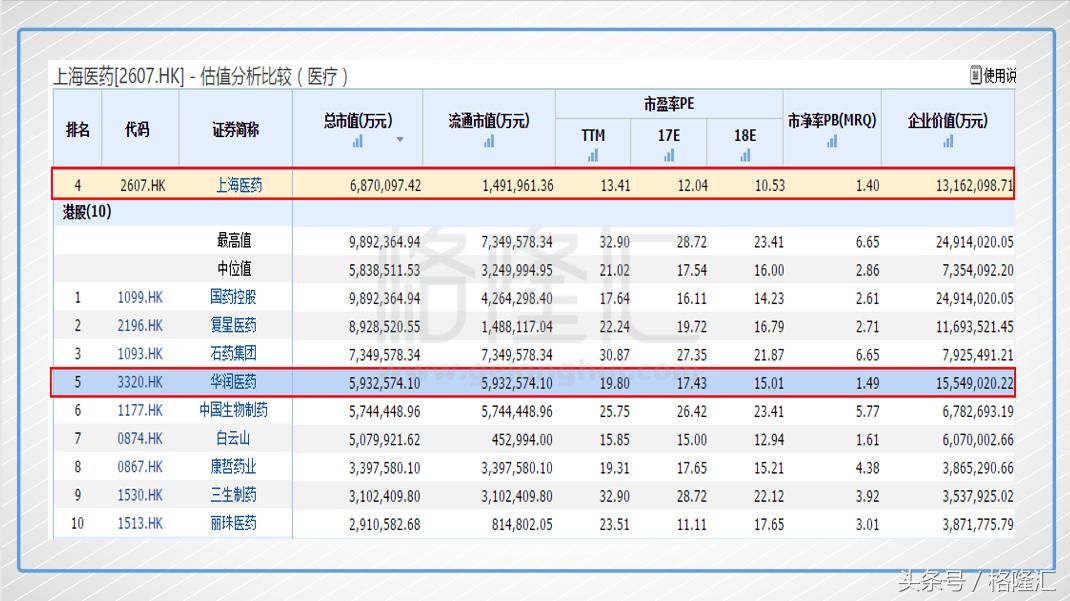Click chart icon under 流通市值(万元) header
Viewport: 1070px width, 601px height.
click(x=489, y=141)
